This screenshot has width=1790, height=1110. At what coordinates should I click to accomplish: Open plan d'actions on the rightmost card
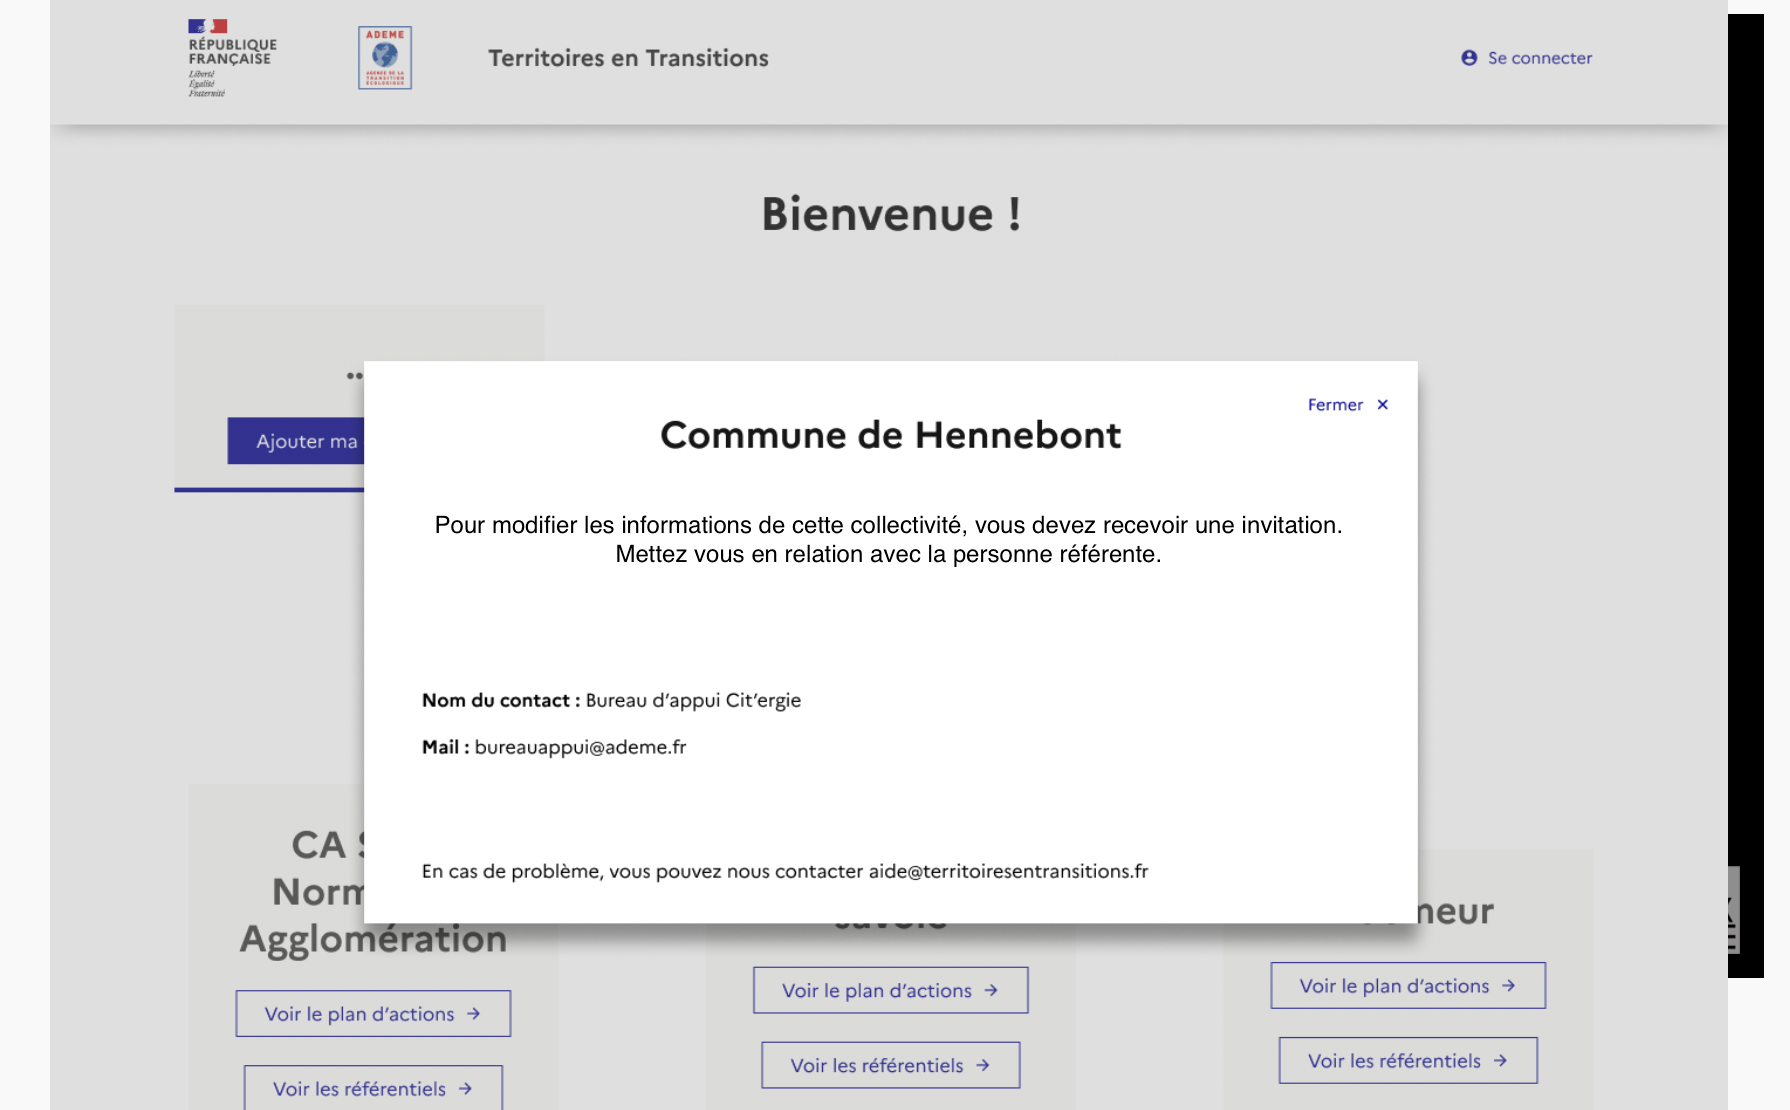pos(1407,985)
